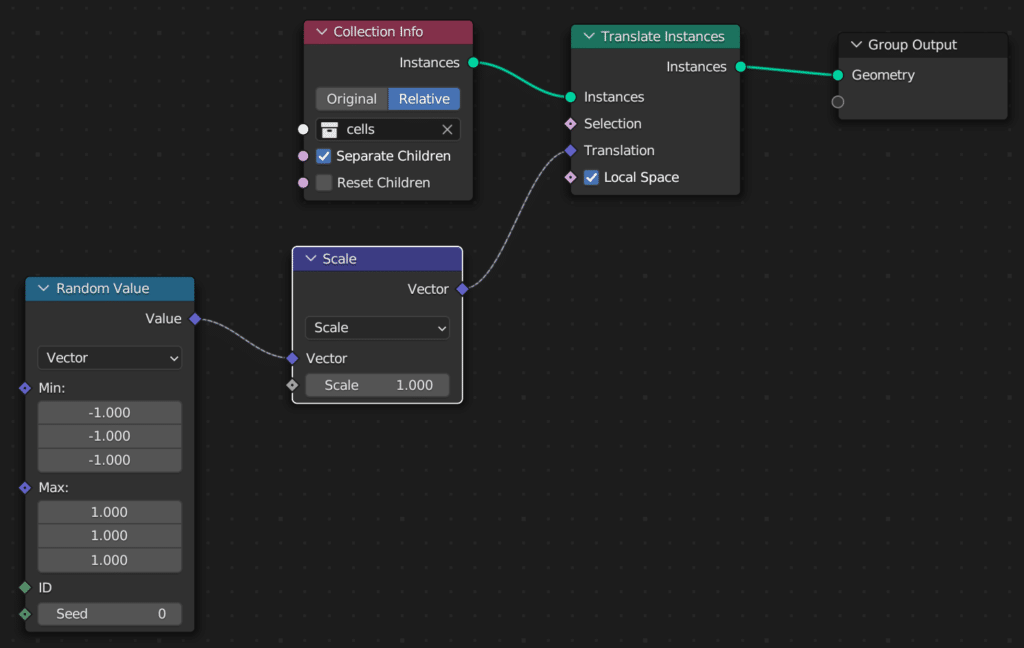
Task: Click the Seed input socket diamond
Action: [25, 614]
